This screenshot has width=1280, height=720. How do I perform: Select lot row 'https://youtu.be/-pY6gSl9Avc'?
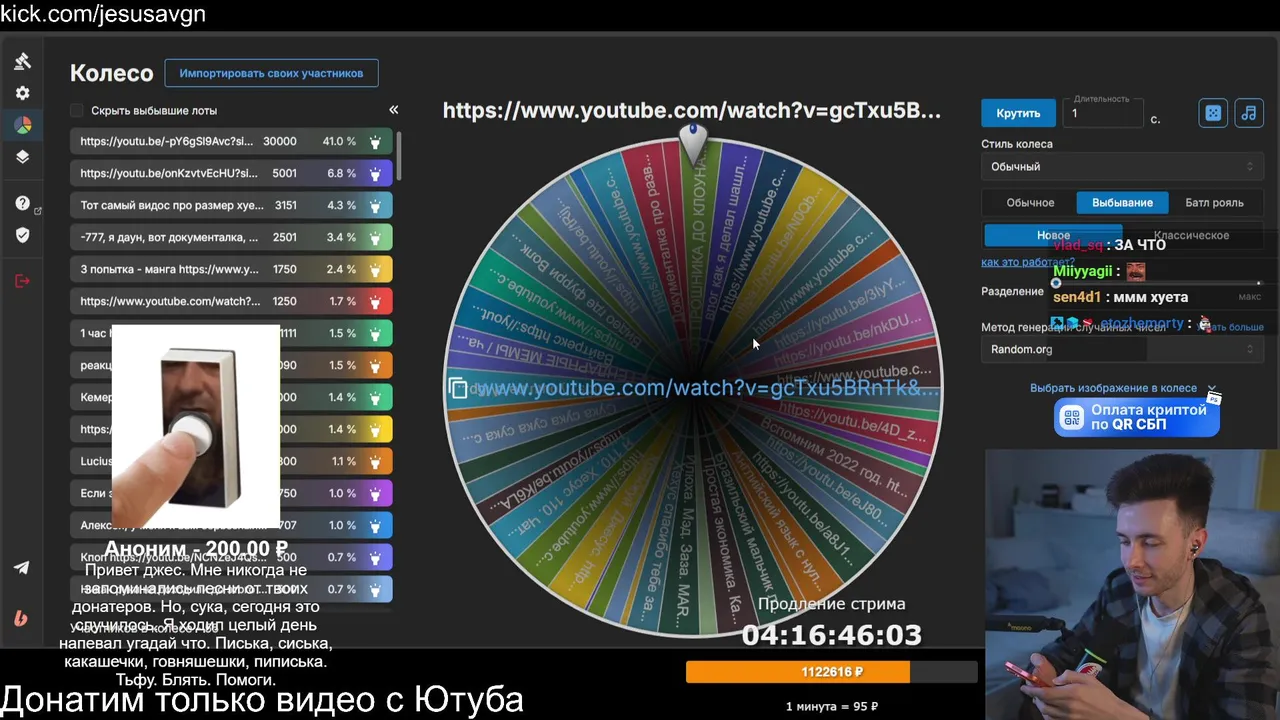(x=231, y=142)
